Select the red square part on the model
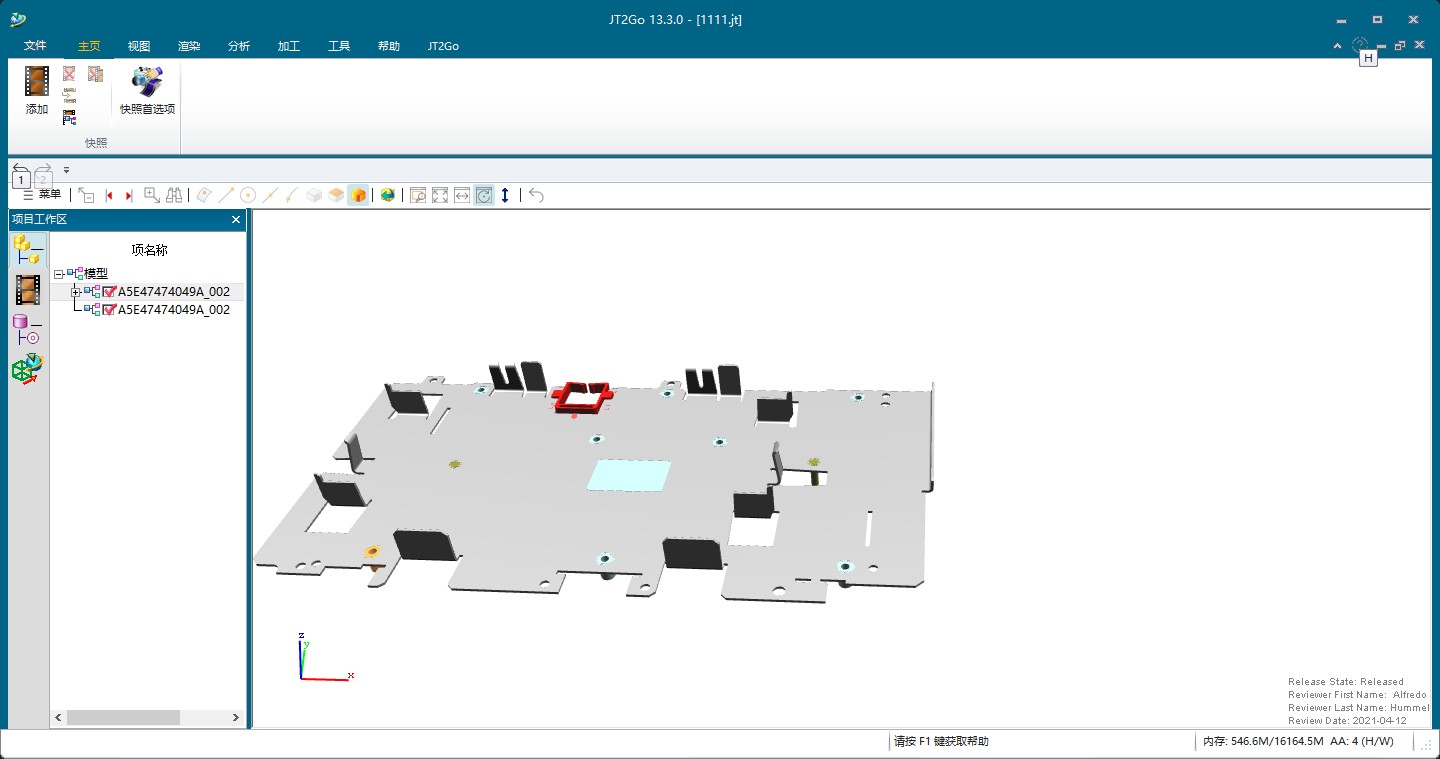Image resolution: width=1440 pixels, height=759 pixels. (x=583, y=396)
